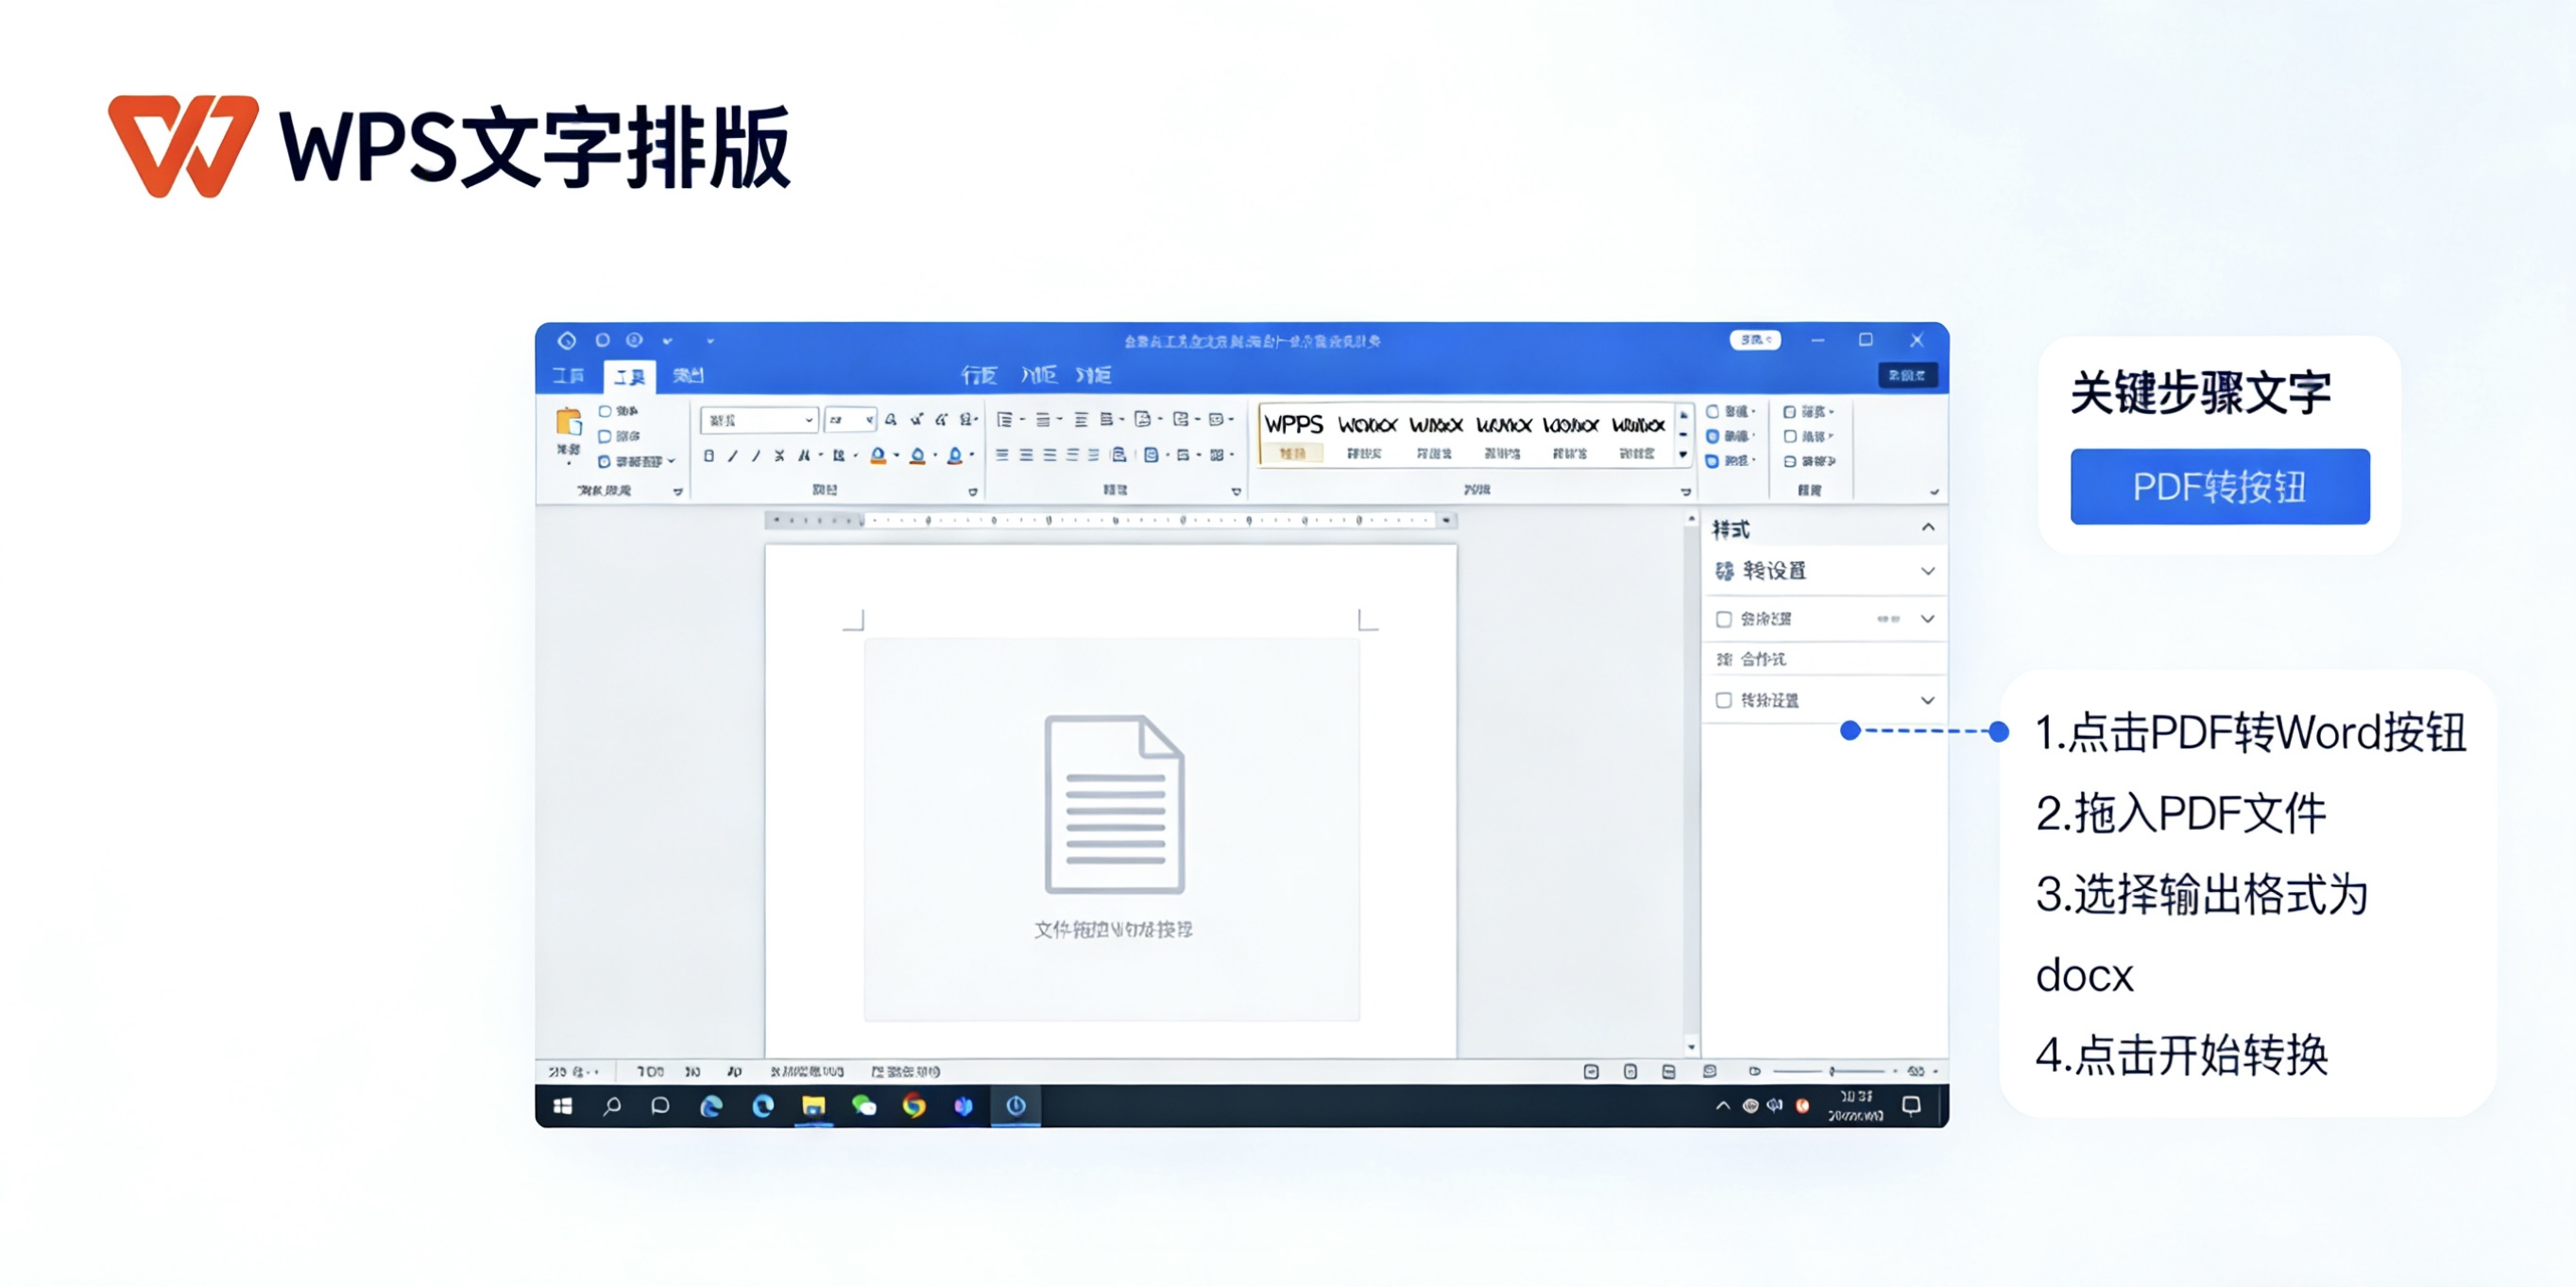The image size is (2576, 1287).
Task: Switch to the third ribbon tab
Action: [688, 375]
